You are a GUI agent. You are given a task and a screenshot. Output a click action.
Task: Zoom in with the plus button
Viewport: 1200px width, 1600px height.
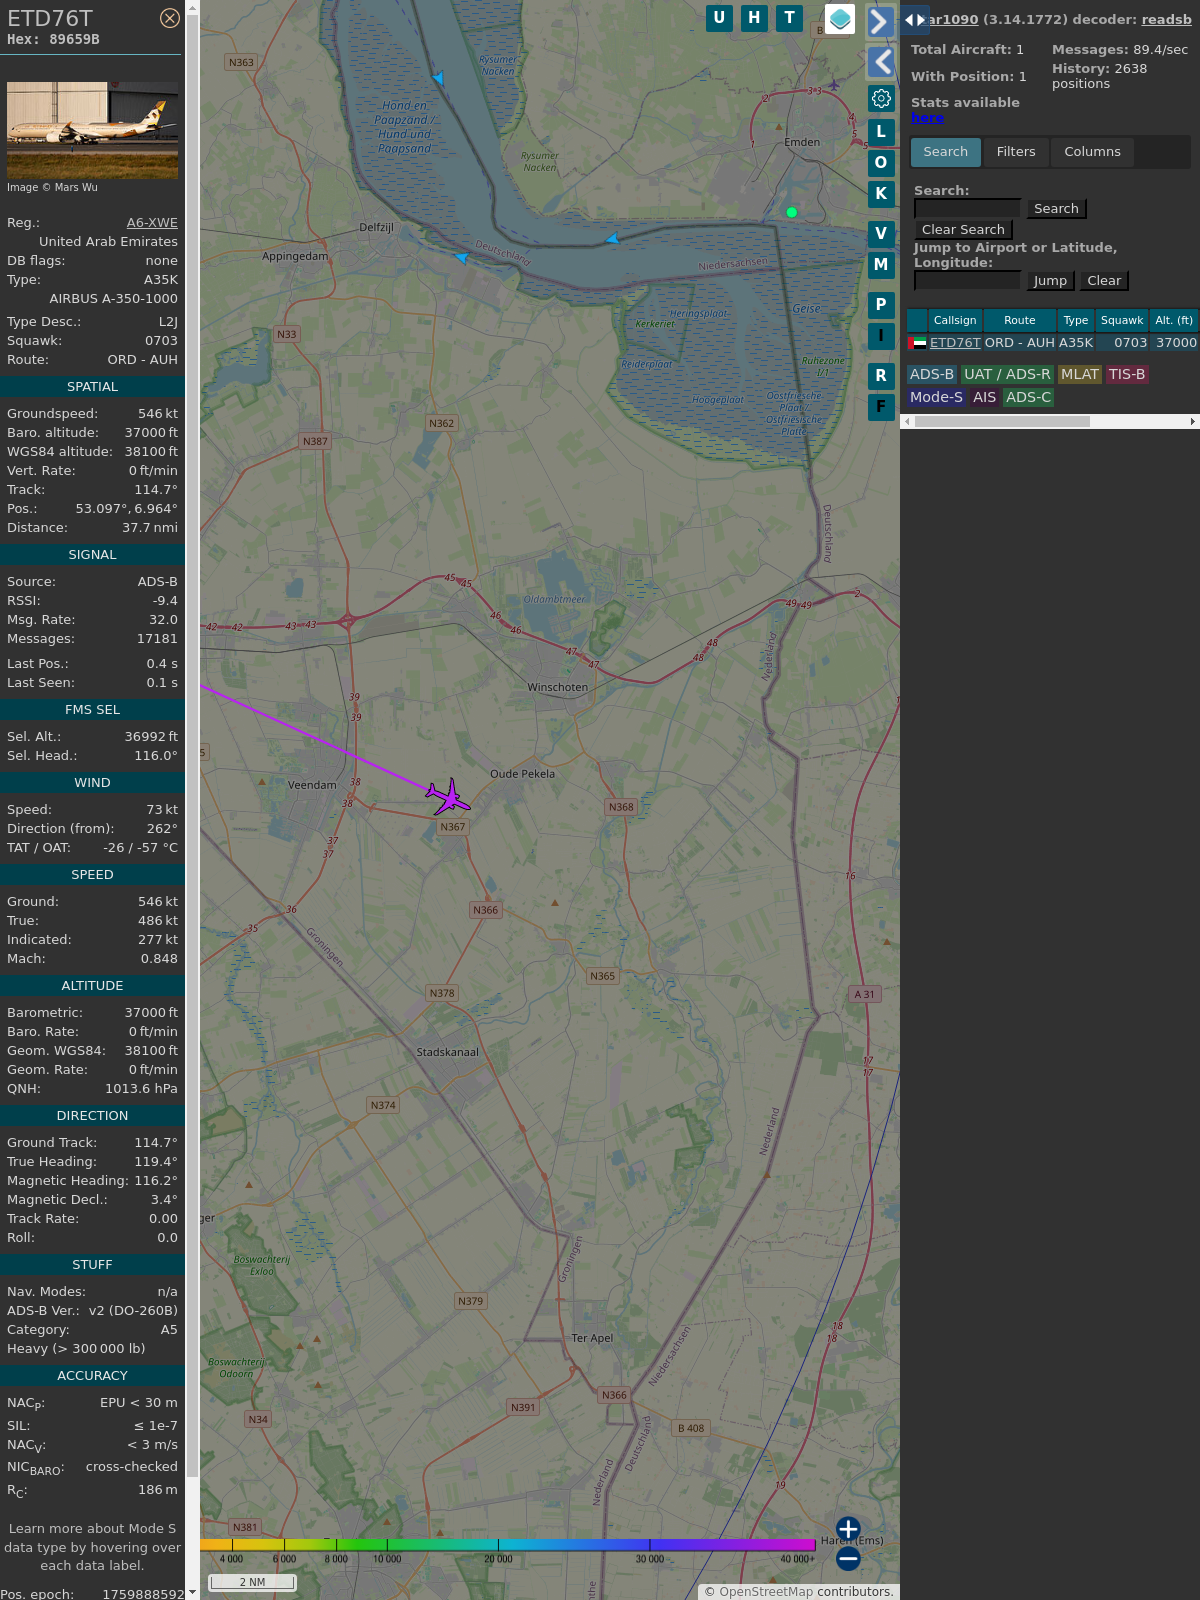click(848, 1529)
